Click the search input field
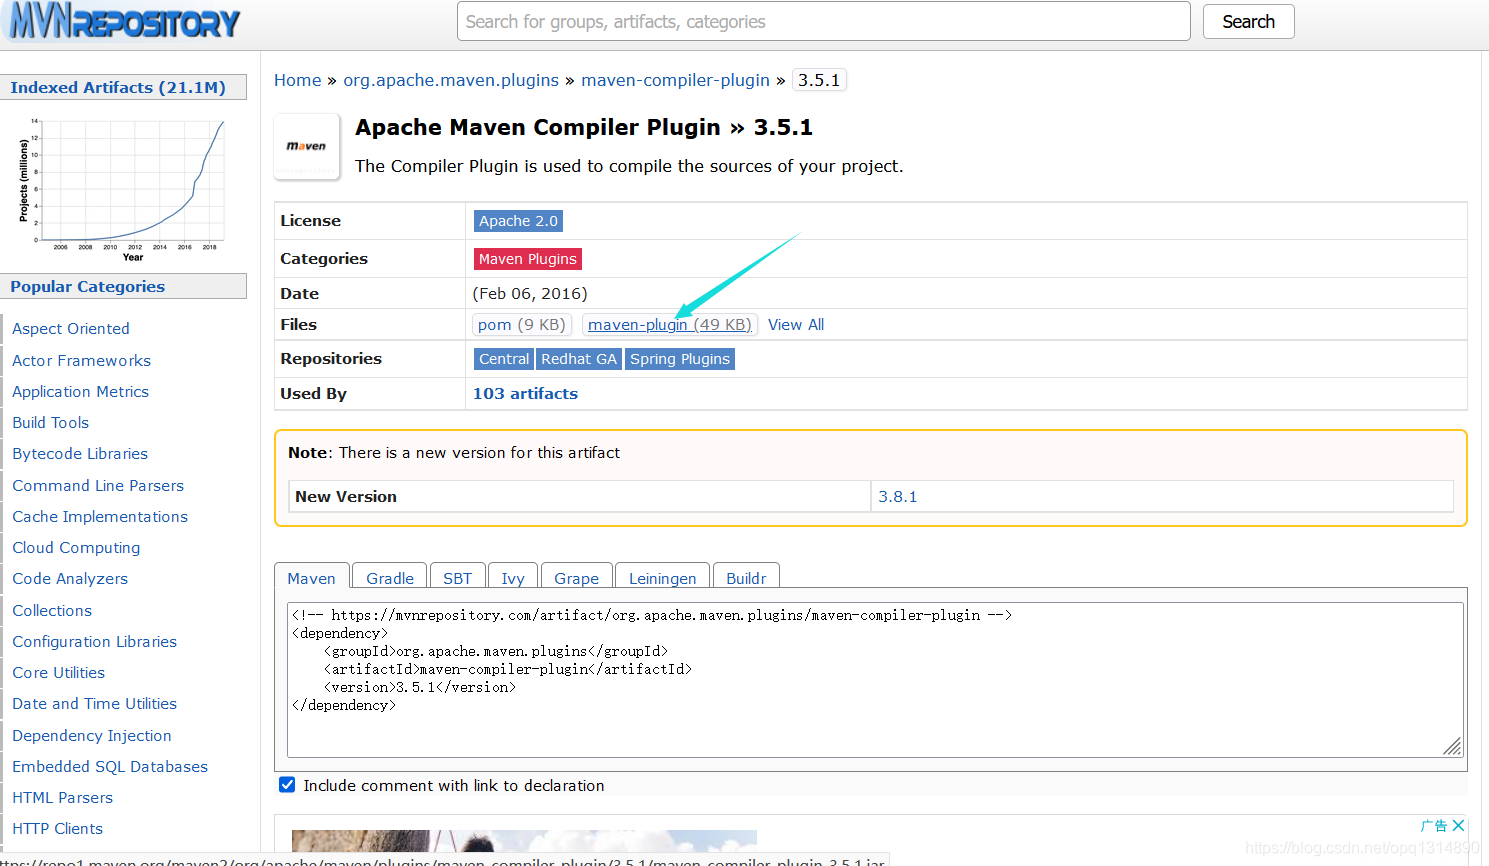This screenshot has width=1489, height=866. click(823, 21)
